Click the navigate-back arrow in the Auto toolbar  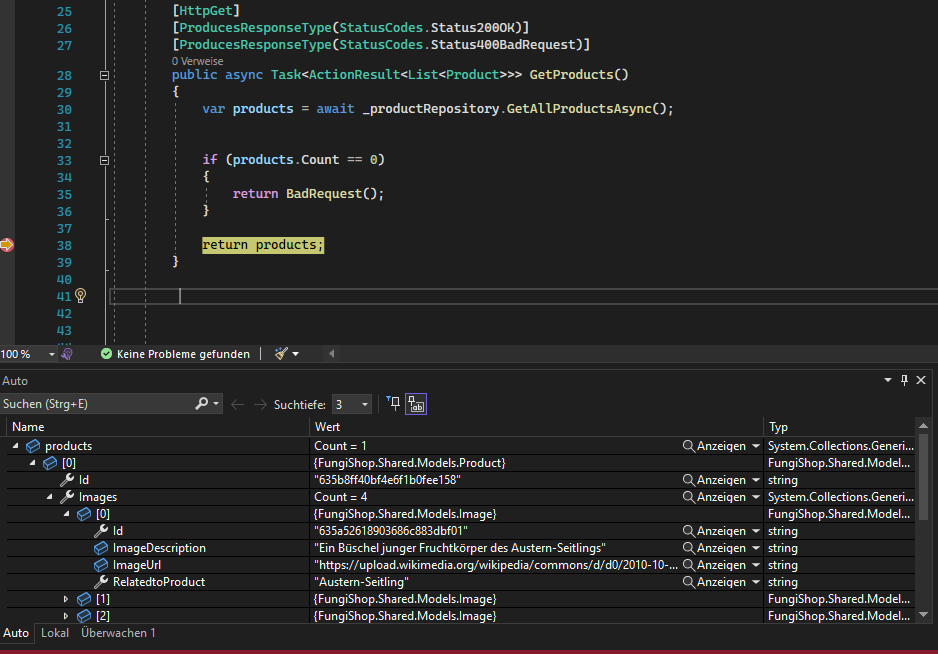point(237,404)
